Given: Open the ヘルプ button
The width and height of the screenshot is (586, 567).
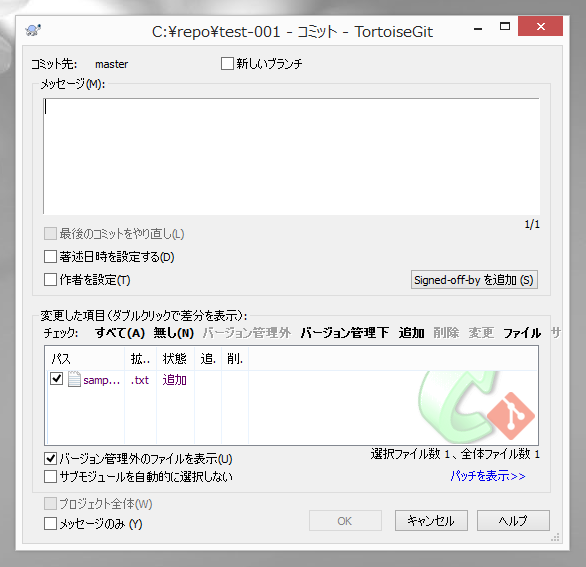Looking at the screenshot, I should click(513, 520).
